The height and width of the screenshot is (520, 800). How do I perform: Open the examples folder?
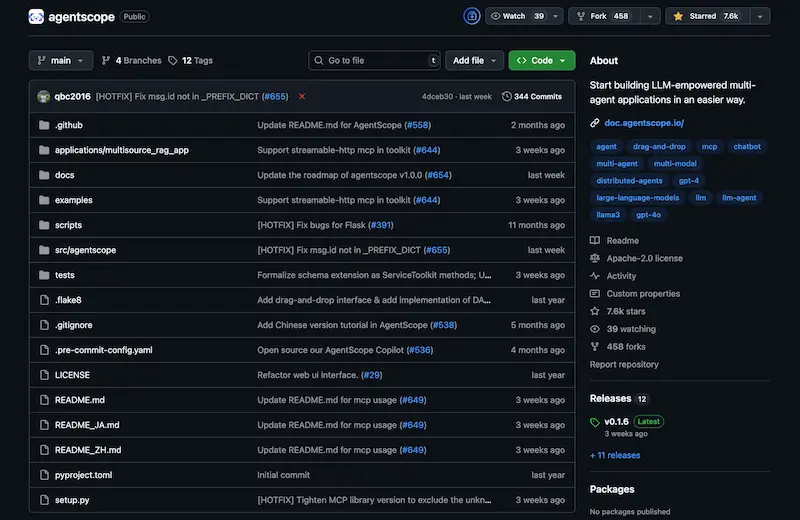pos(73,200)
